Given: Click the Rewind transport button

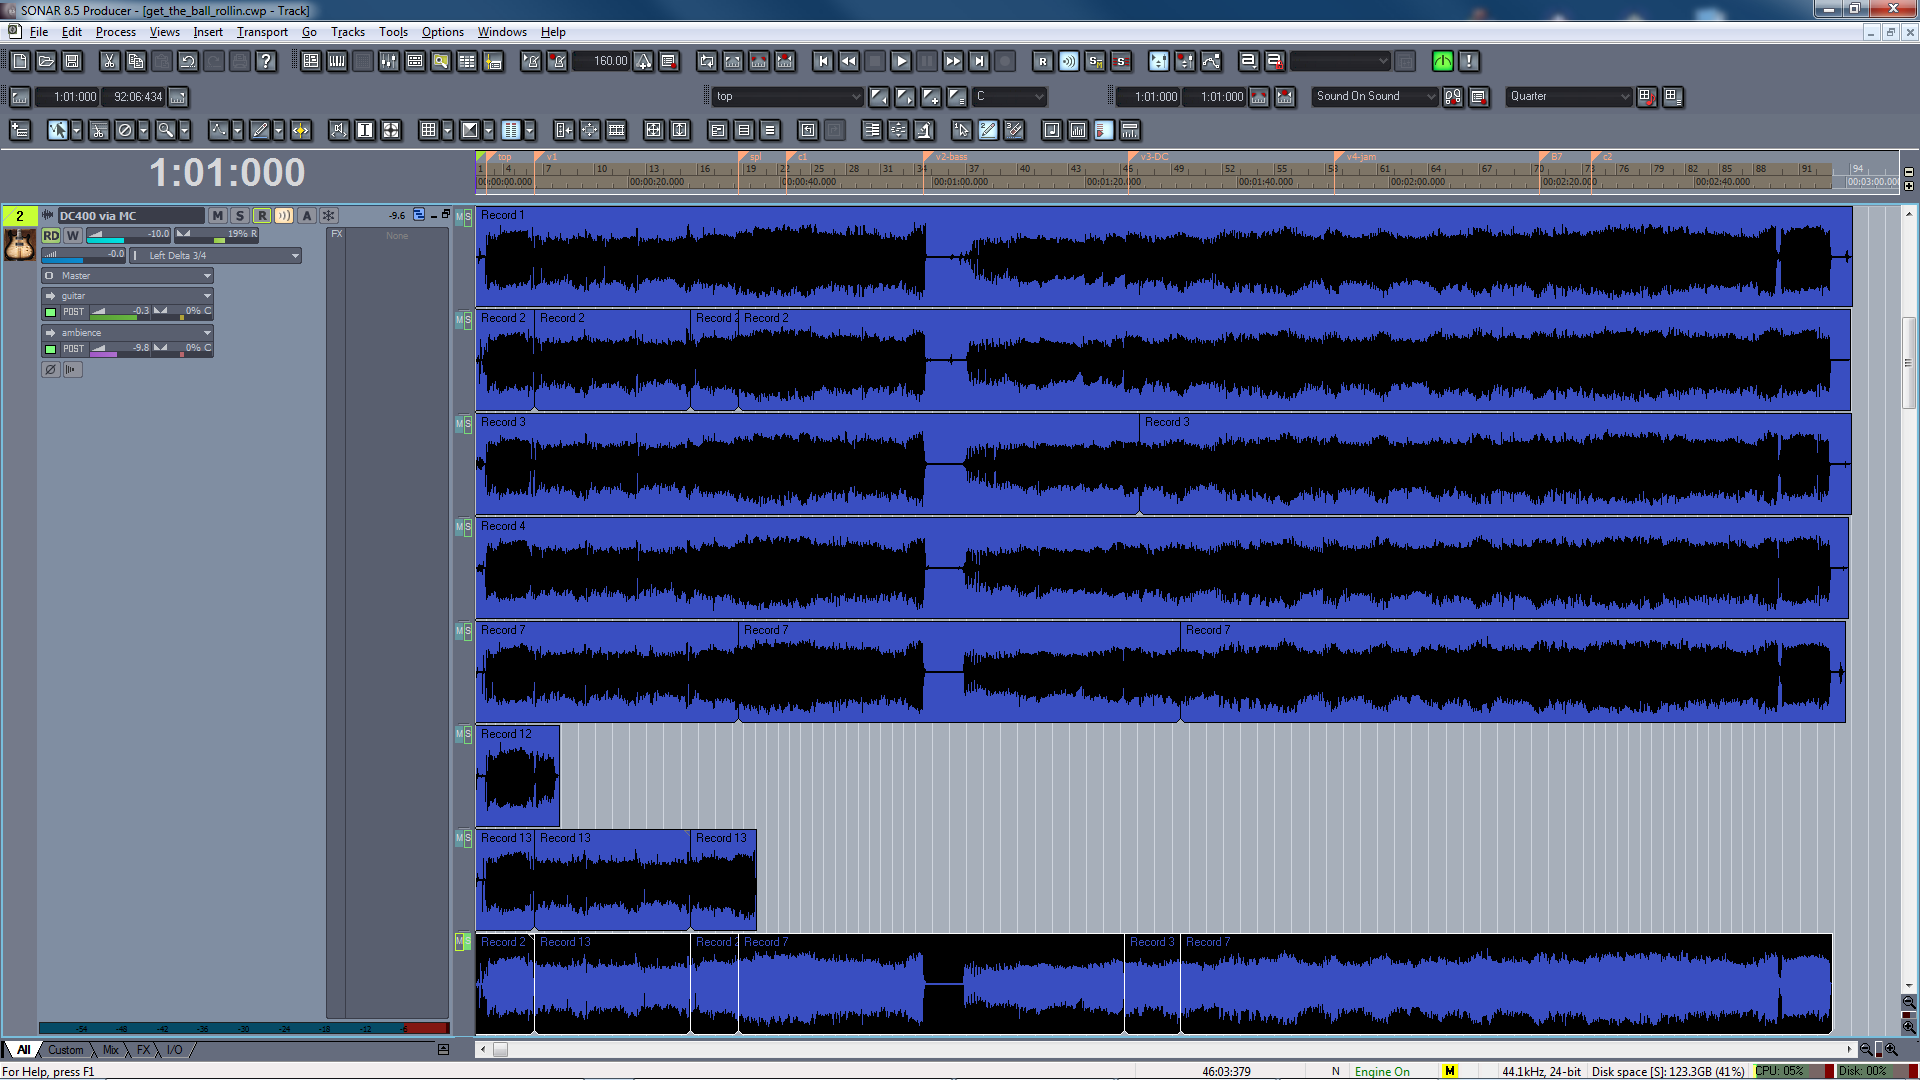Looking at the screenshot, I should point(849,62).
